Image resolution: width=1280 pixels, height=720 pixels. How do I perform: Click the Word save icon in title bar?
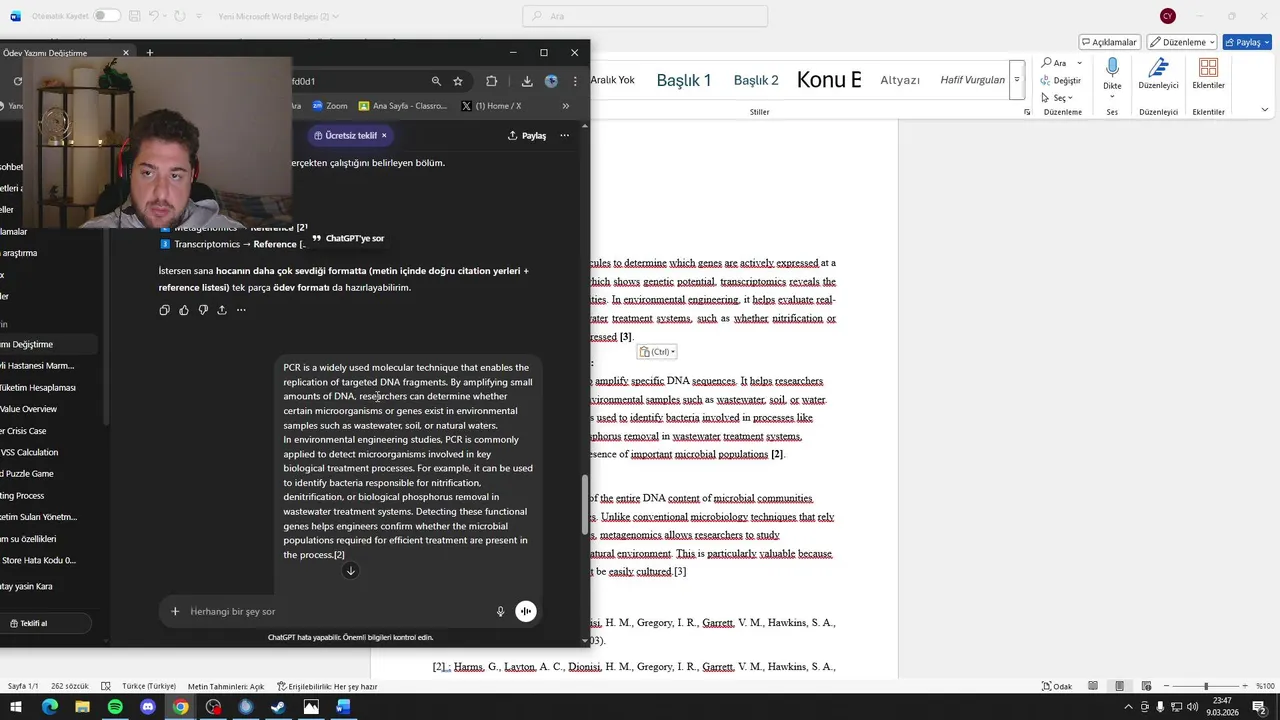coord(133,16)
